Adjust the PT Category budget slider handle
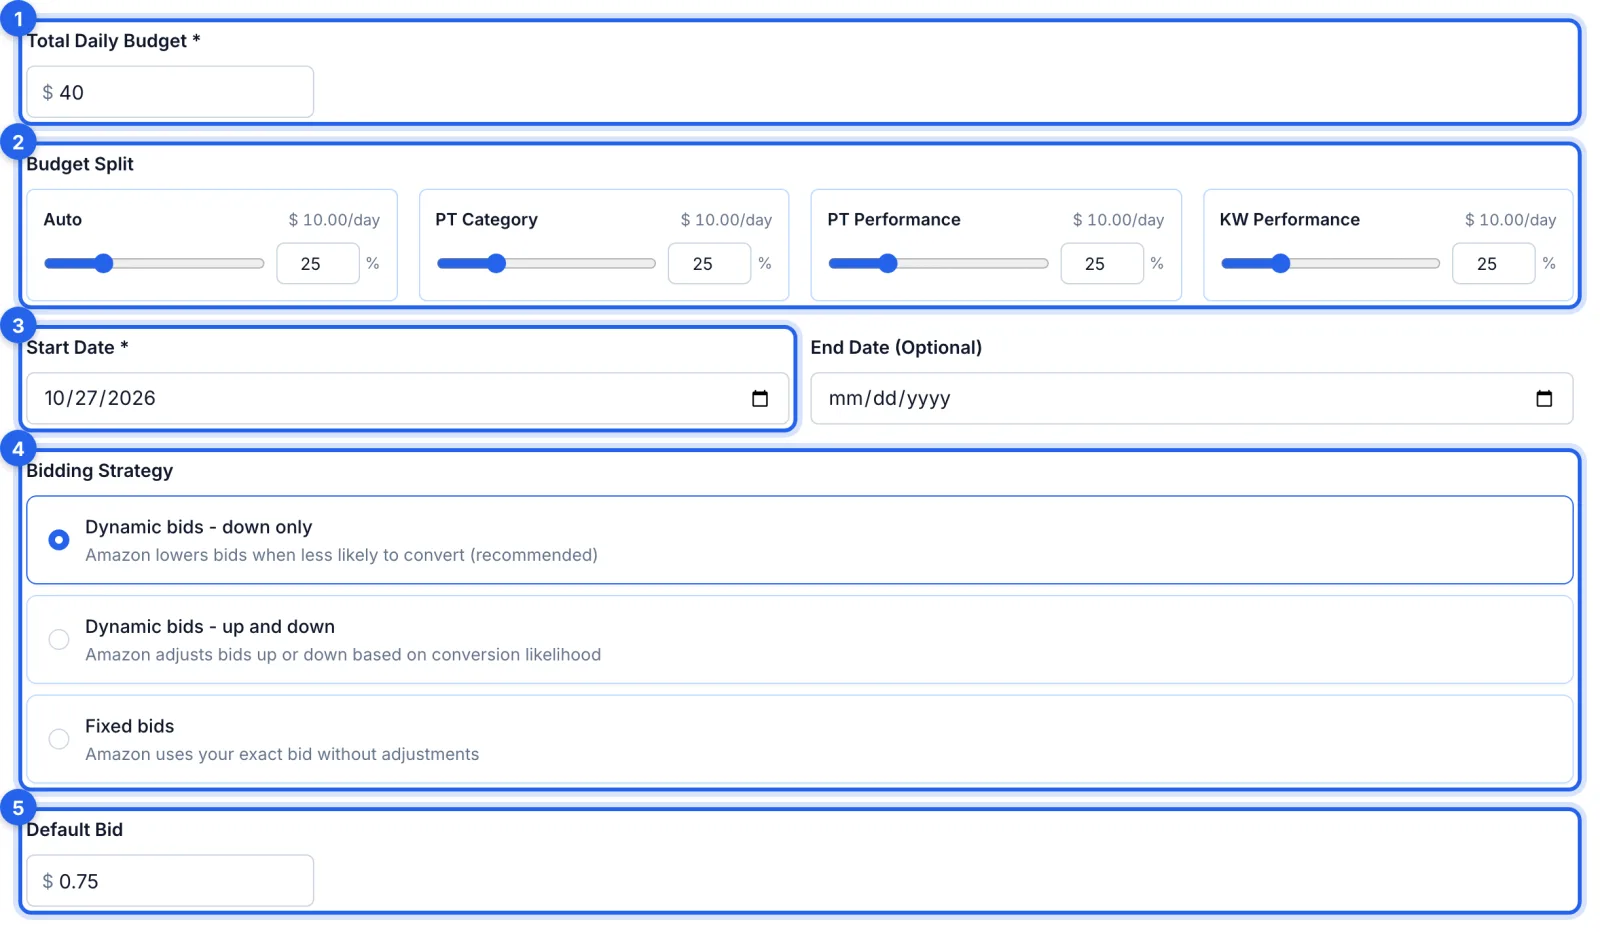 496,263
